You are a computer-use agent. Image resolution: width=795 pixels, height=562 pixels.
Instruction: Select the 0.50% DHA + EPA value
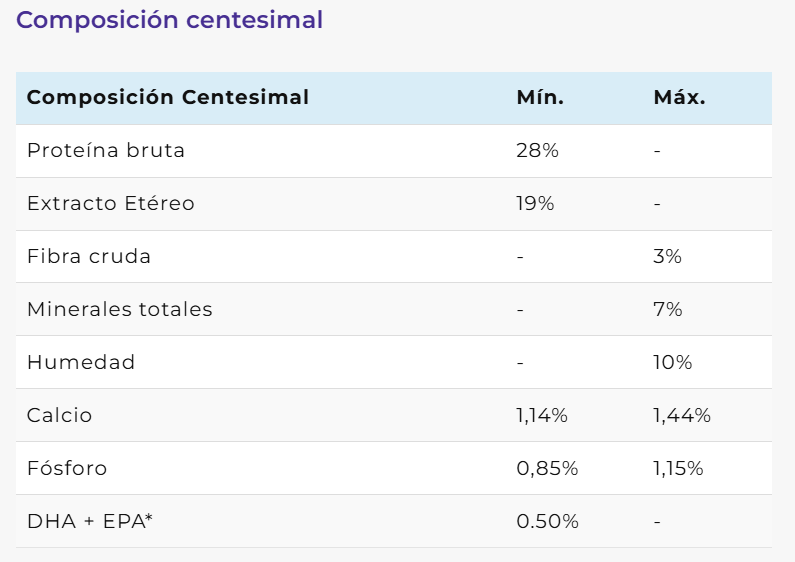547,522
